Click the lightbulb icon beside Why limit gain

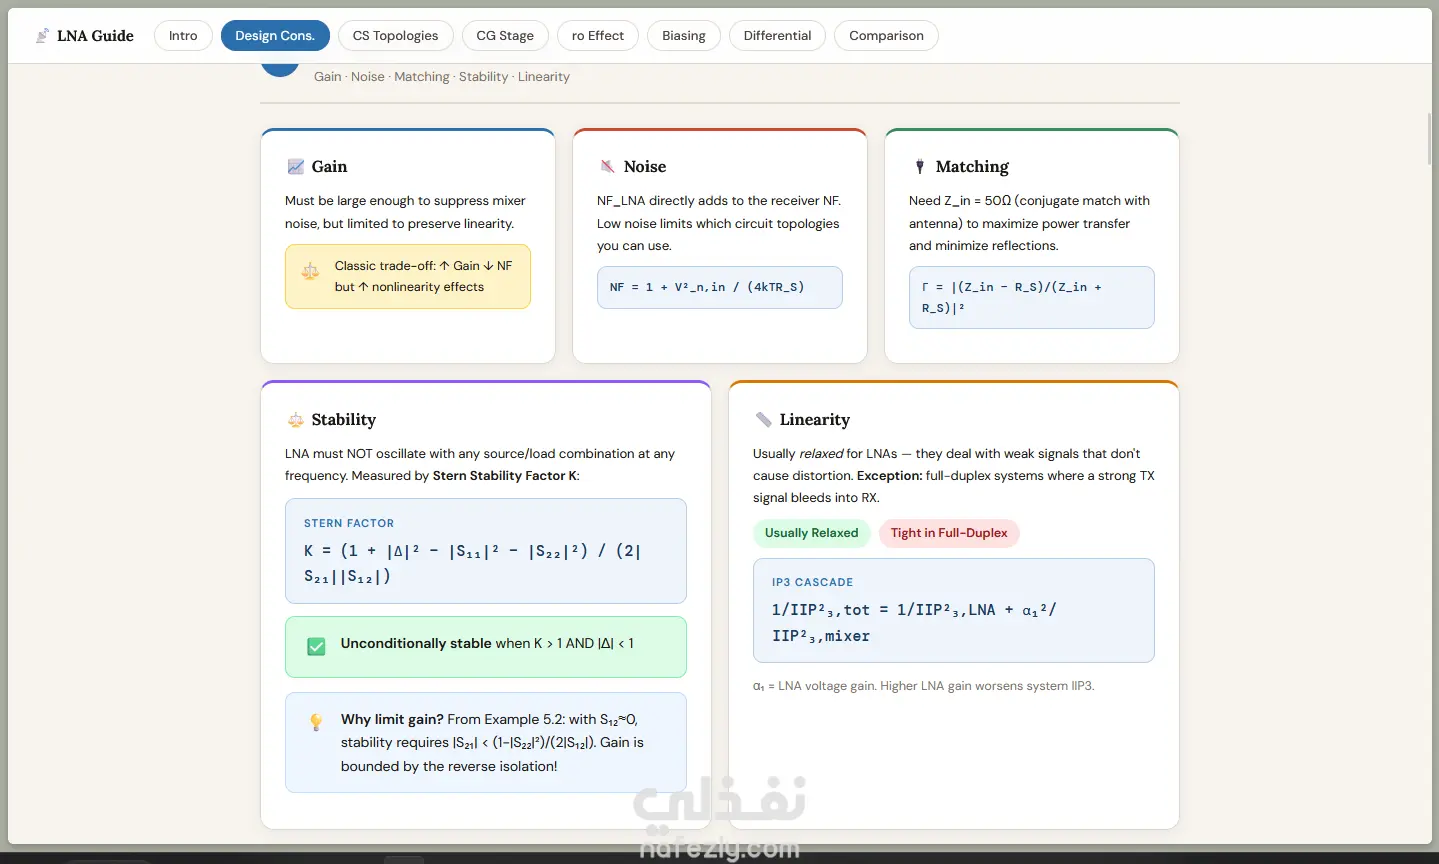click(316, 721)
